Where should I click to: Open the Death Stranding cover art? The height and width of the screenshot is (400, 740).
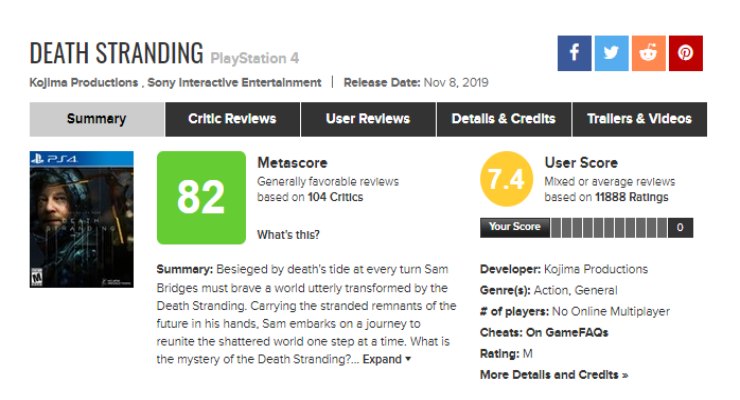coord(81,220)
